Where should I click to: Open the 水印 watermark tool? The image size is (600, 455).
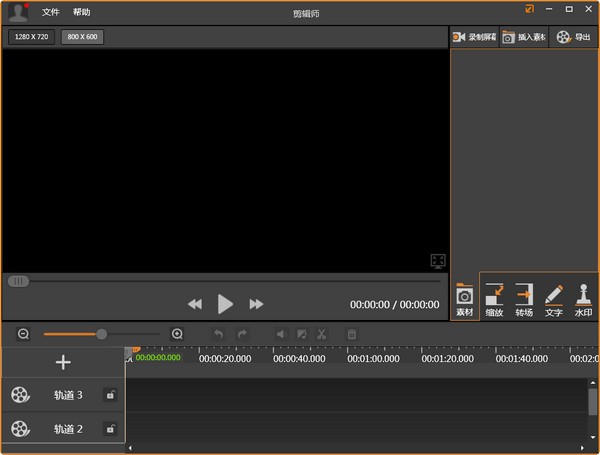tap(583, 299)
